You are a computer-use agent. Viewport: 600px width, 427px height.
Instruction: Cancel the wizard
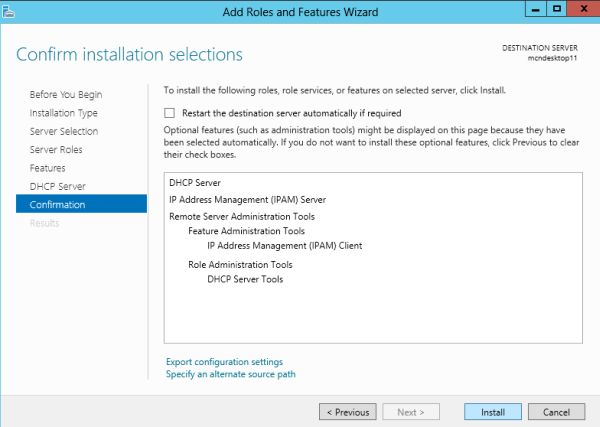(556, 412)
